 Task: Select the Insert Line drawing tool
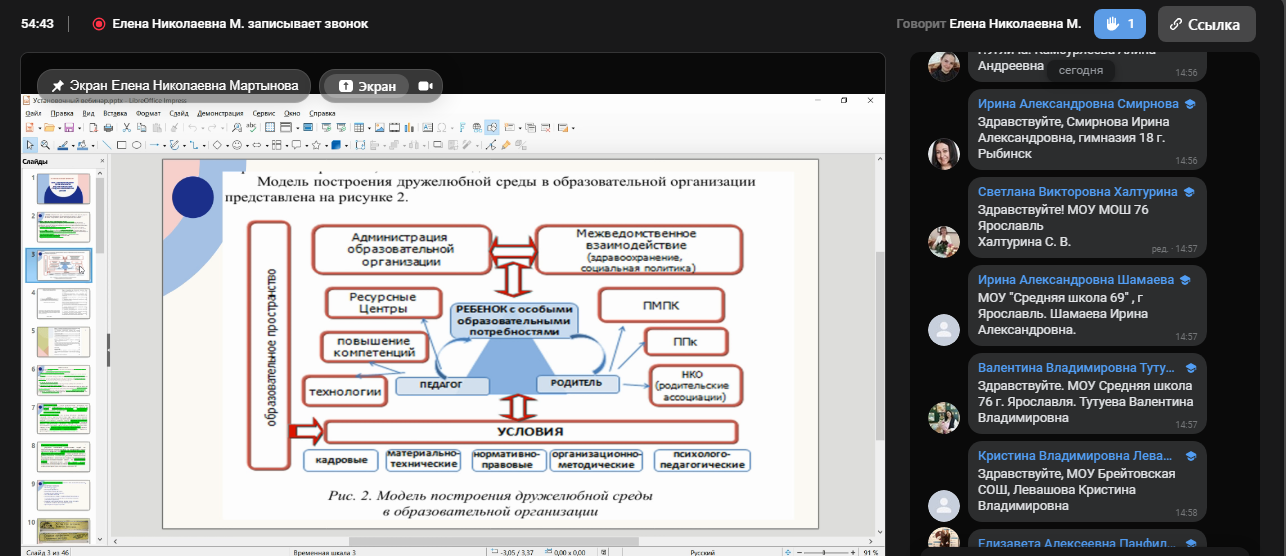coord(107,145)
